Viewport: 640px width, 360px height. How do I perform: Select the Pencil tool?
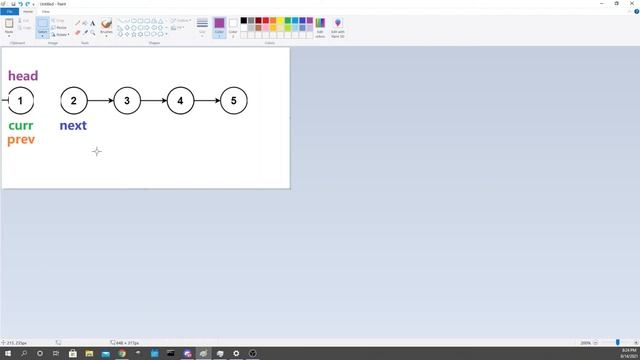click(x=78, y=23)
